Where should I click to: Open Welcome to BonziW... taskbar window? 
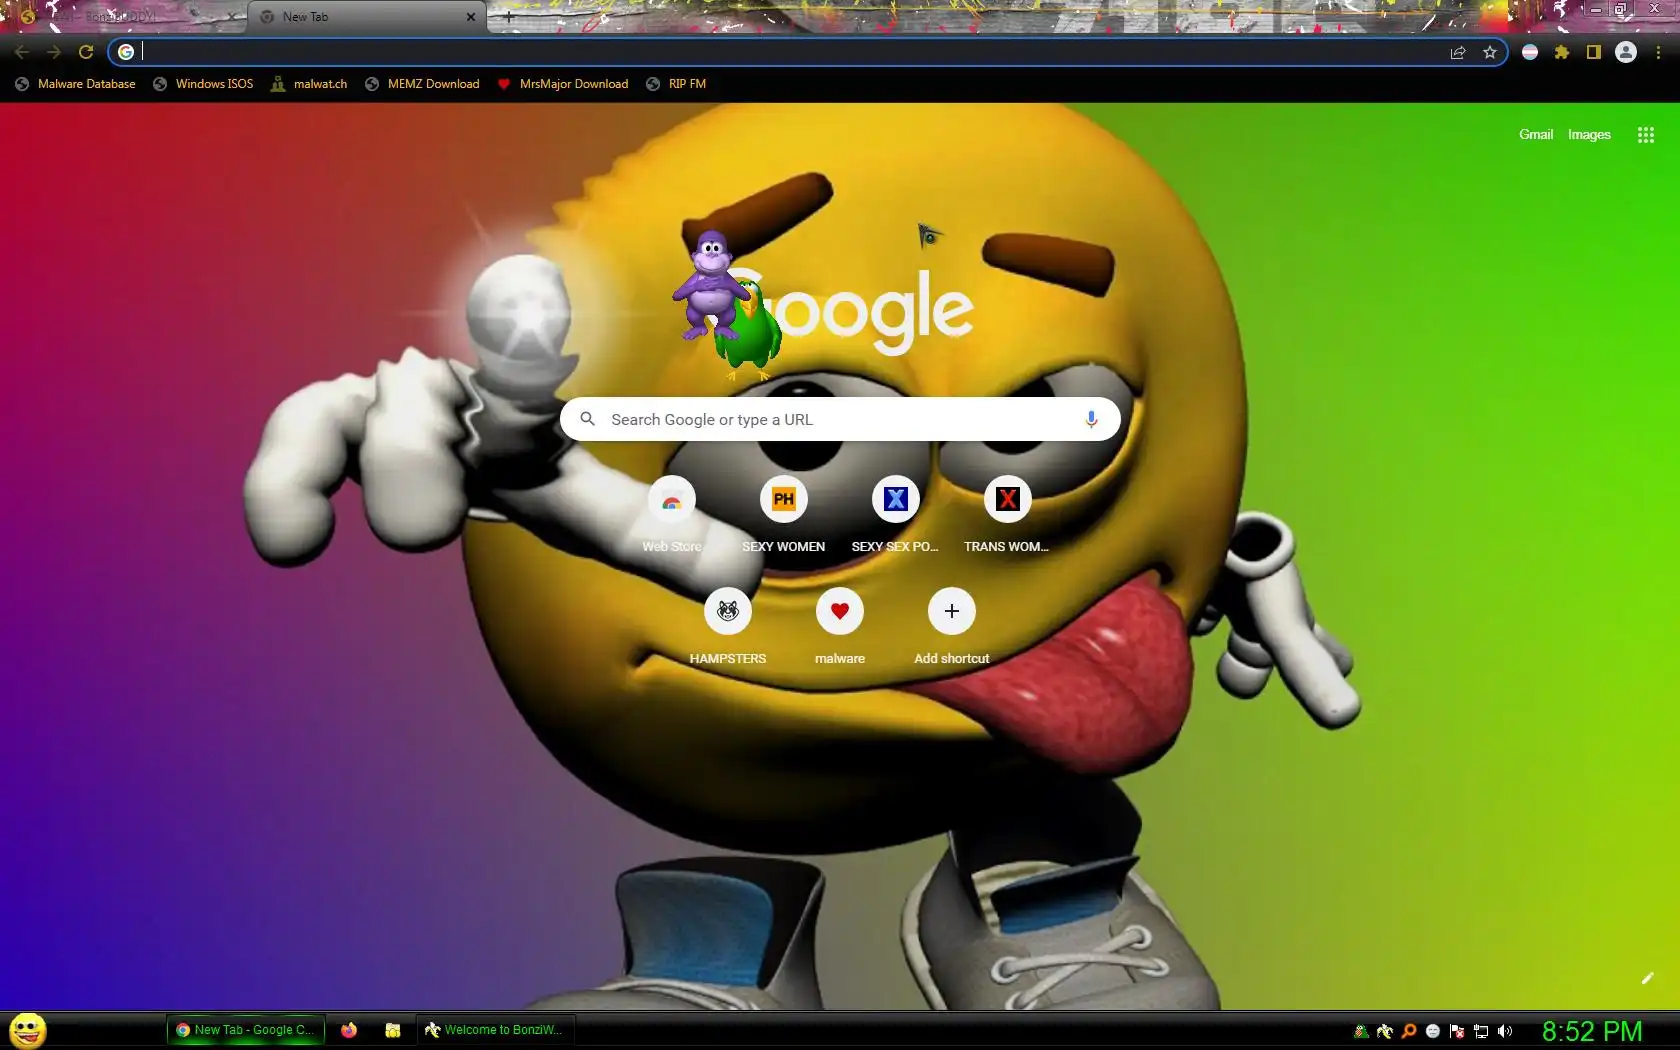[x=494, y=1030]
